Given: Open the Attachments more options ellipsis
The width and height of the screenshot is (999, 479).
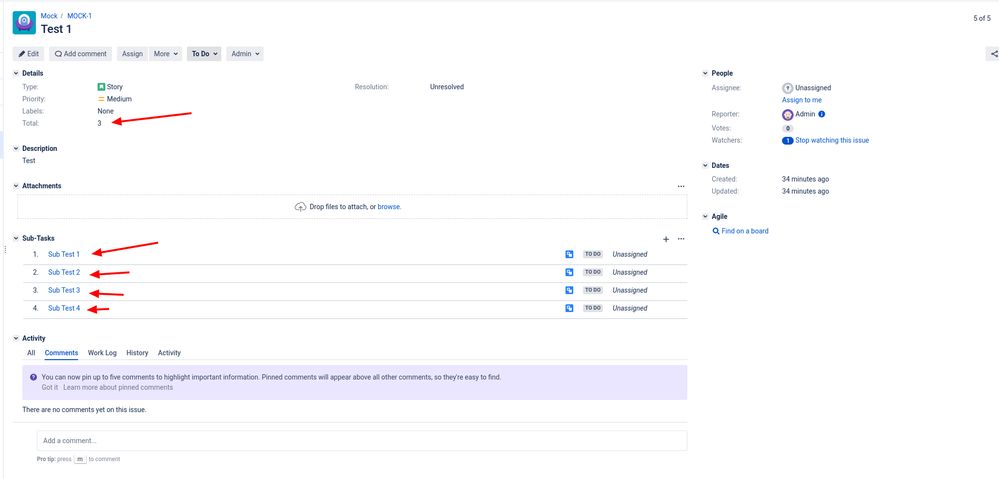Looking at the screenshot, I should coord(681,186).
